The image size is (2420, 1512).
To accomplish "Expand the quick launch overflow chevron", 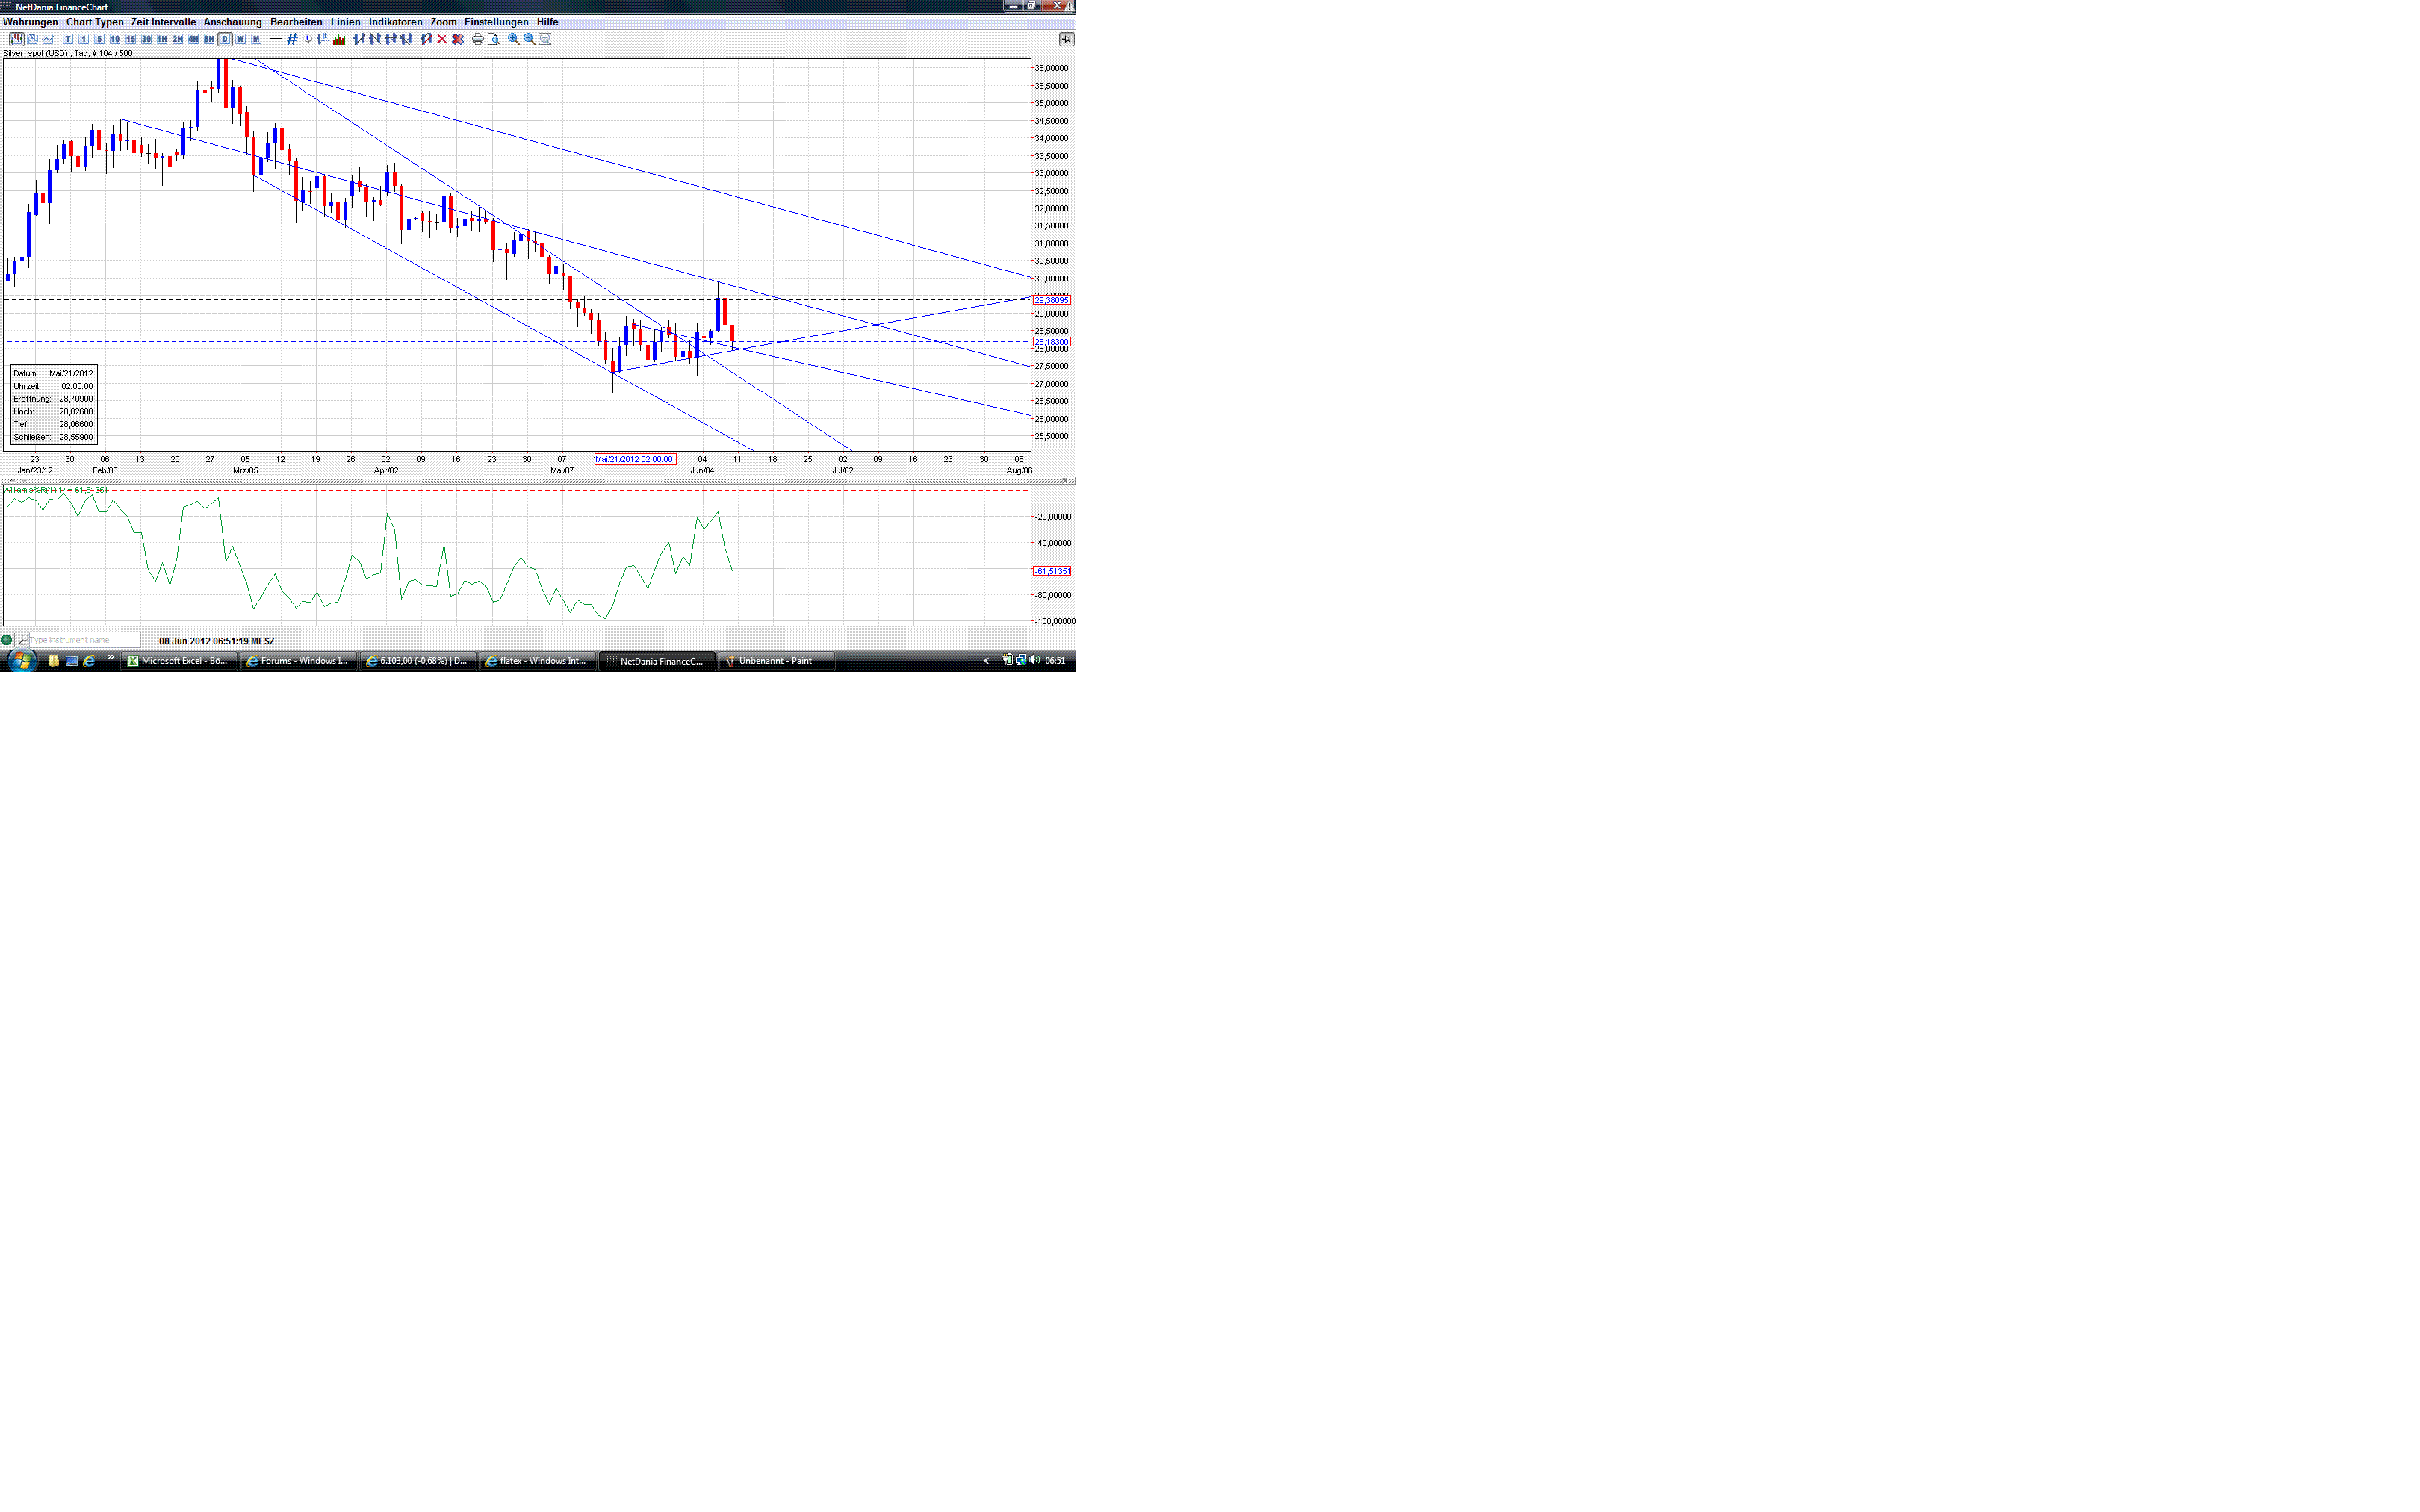I will click(x=110, y=658).
